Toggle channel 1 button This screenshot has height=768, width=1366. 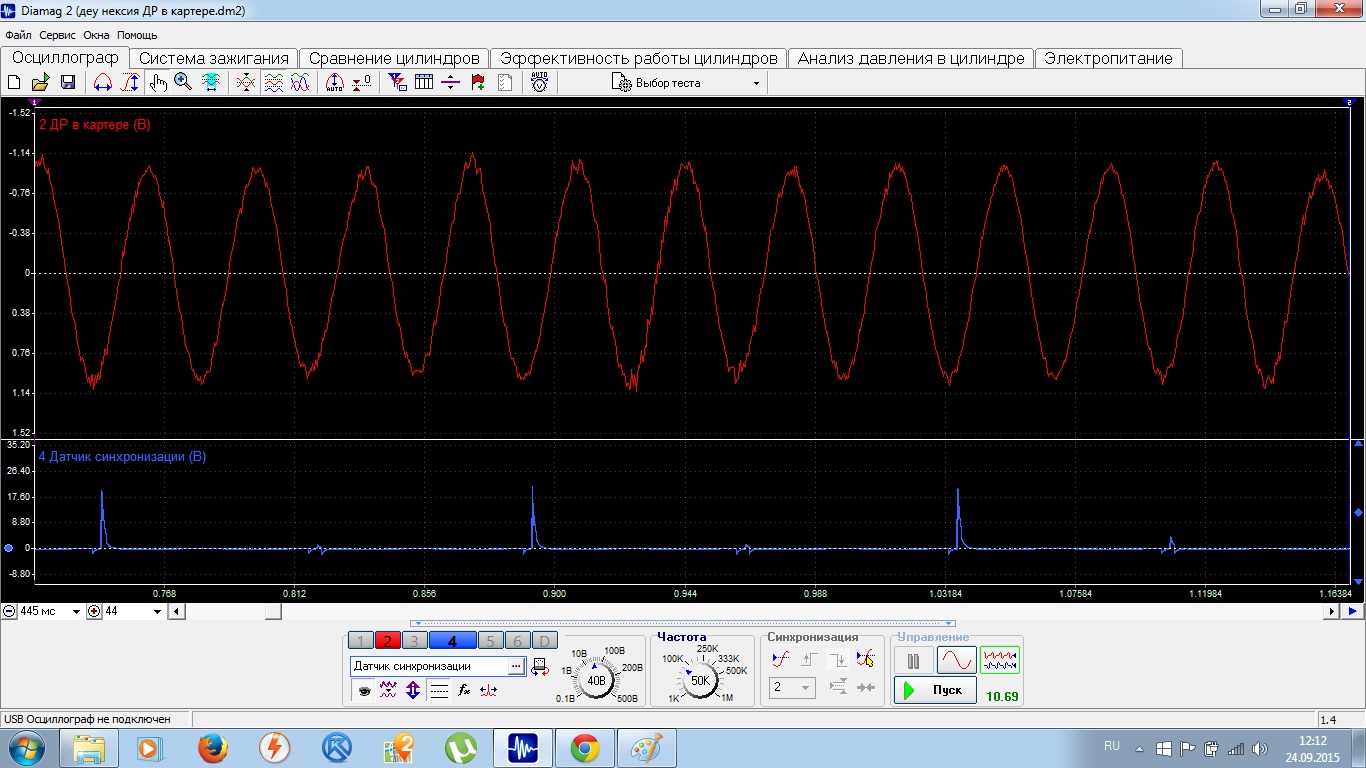360,641
